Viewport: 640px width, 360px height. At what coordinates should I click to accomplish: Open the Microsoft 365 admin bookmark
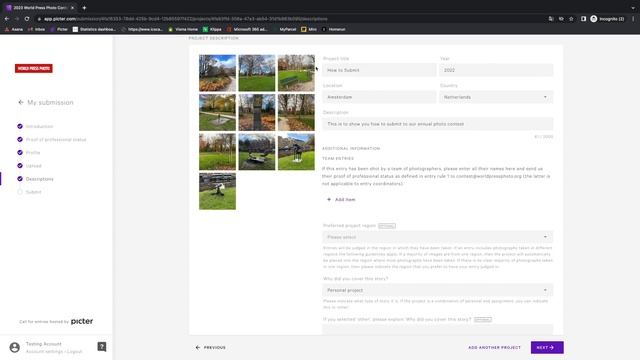247,29
